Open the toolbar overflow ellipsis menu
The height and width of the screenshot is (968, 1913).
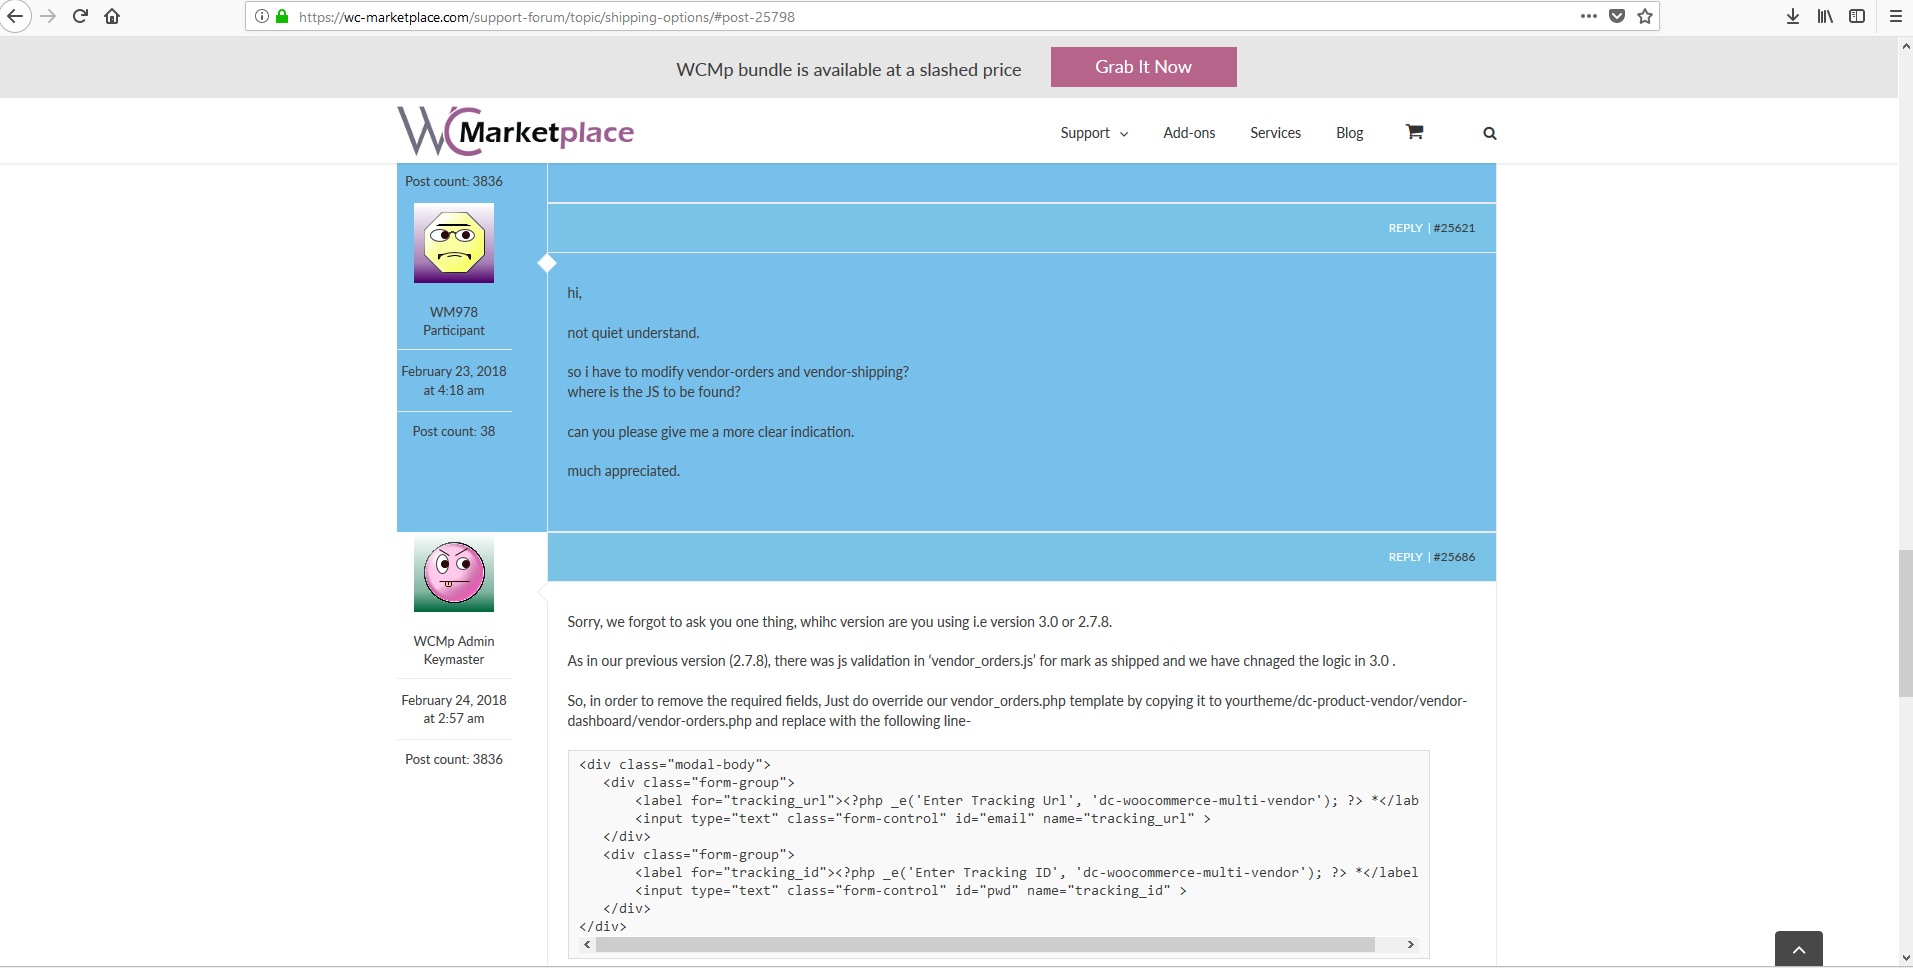(1589, 16)
